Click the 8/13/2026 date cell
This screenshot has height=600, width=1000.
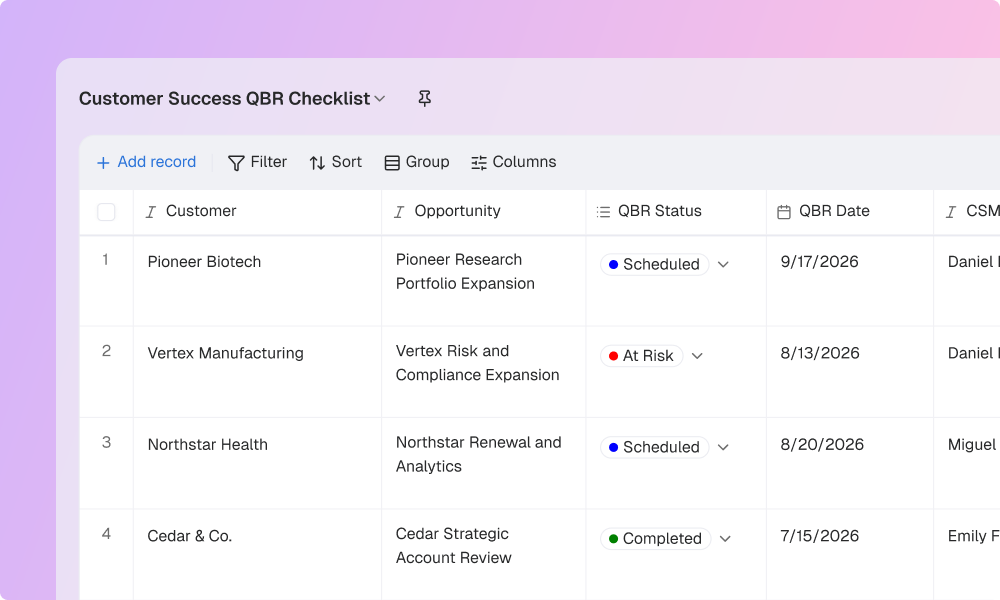point(849,372)
